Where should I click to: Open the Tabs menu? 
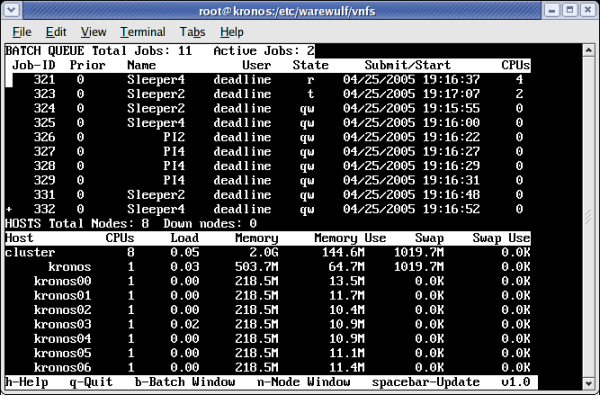pyautogui.click(x=192, y=32)
